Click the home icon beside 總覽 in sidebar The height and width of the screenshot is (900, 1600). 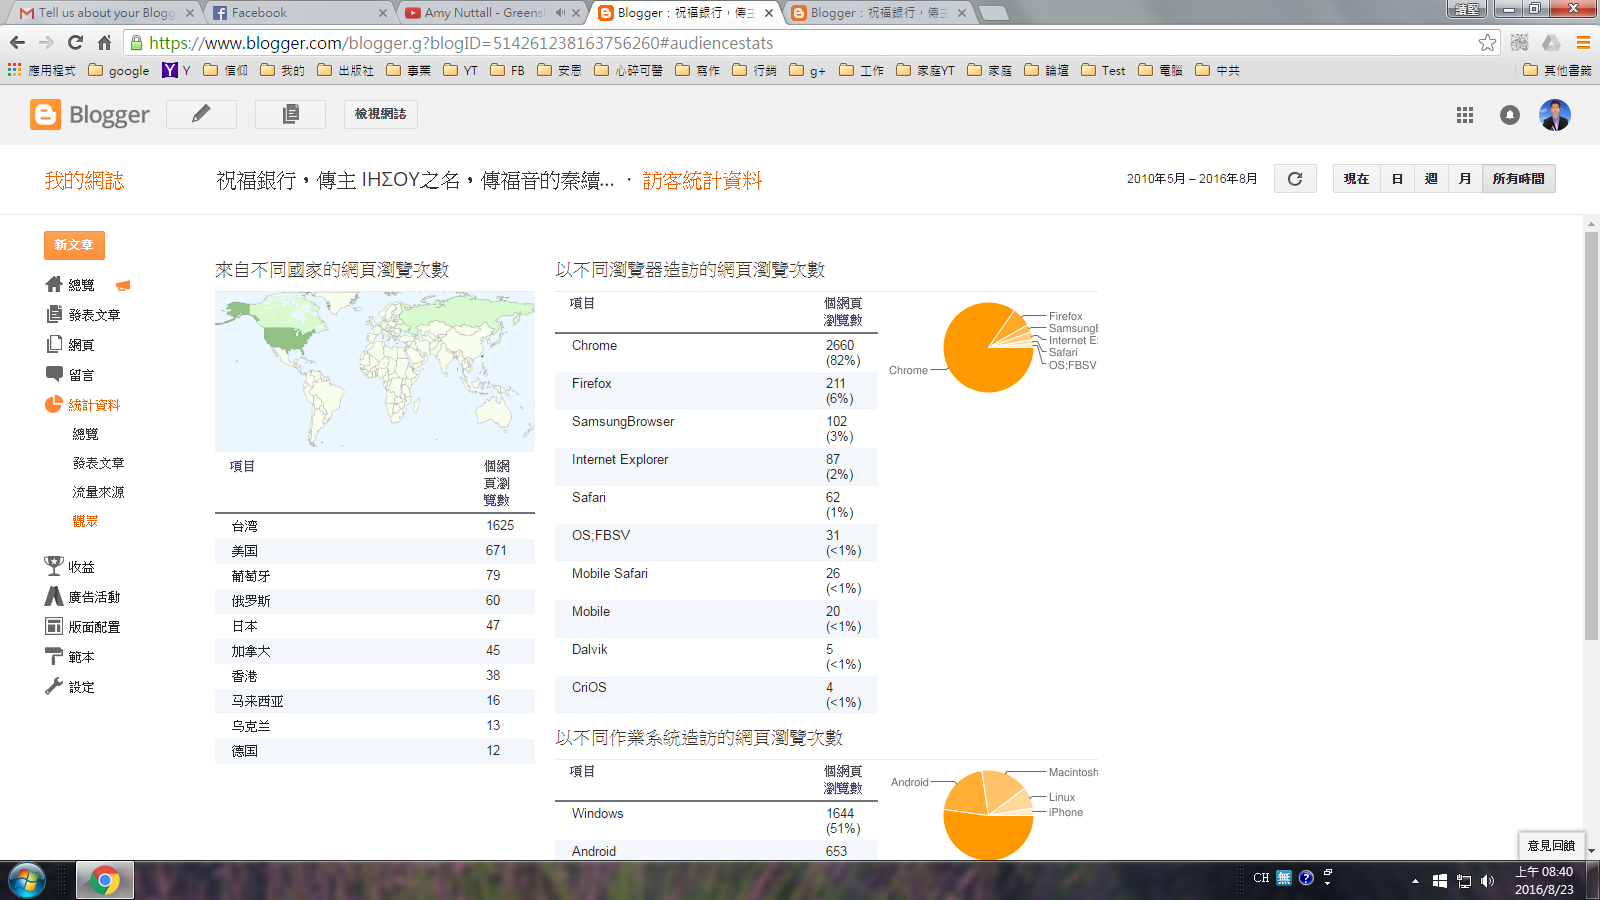pos(54,284)
